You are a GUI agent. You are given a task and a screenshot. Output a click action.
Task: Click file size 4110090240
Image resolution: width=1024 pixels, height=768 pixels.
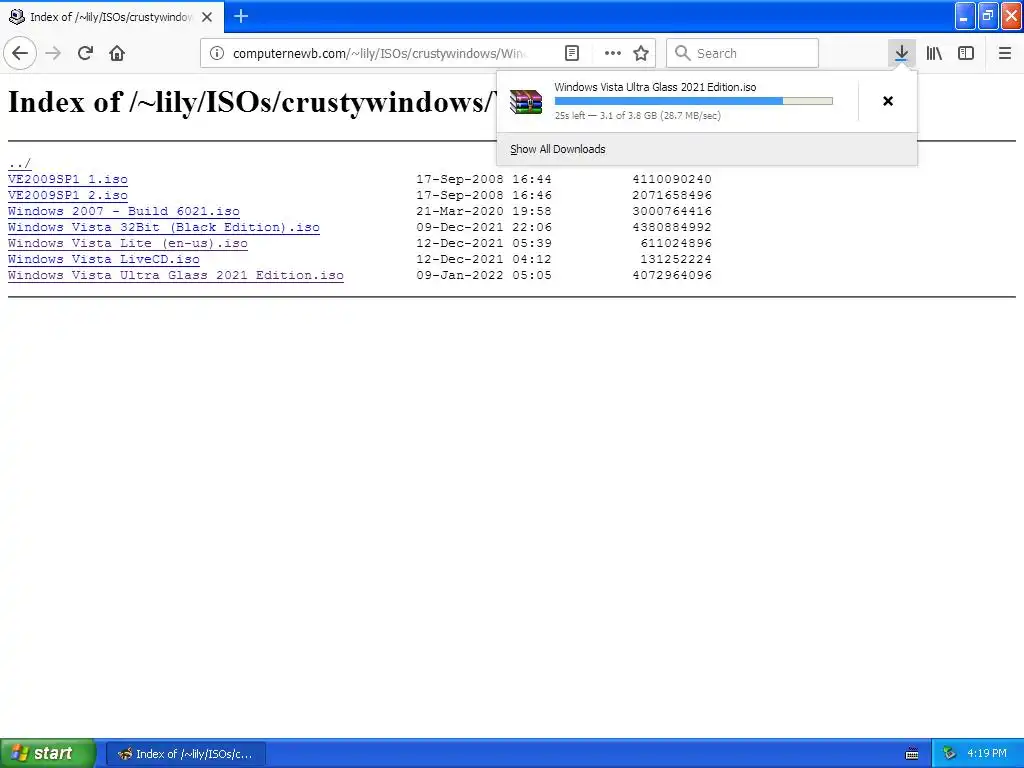[x=672, y=179]
